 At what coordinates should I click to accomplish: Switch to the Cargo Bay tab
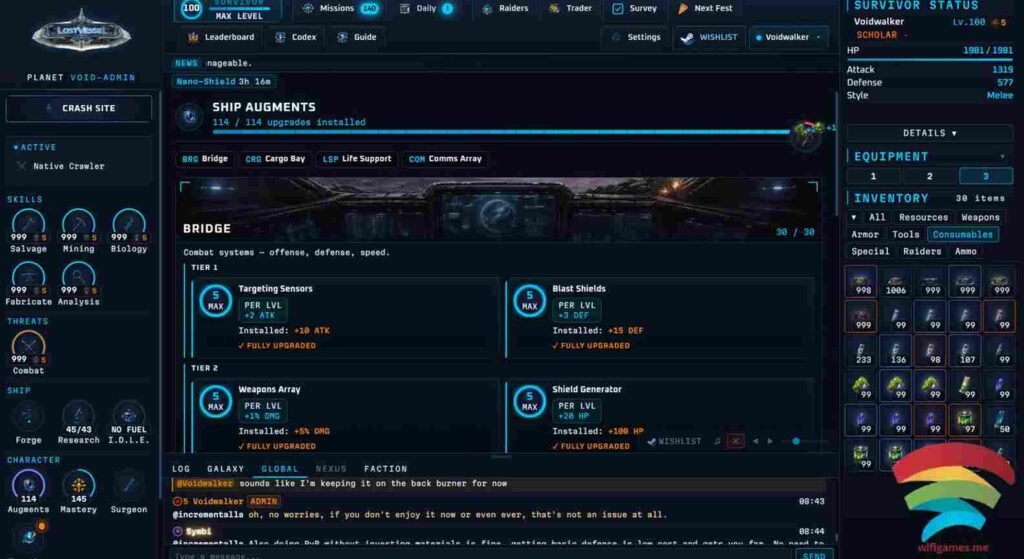pyautogui.click(x=275, y=159)
